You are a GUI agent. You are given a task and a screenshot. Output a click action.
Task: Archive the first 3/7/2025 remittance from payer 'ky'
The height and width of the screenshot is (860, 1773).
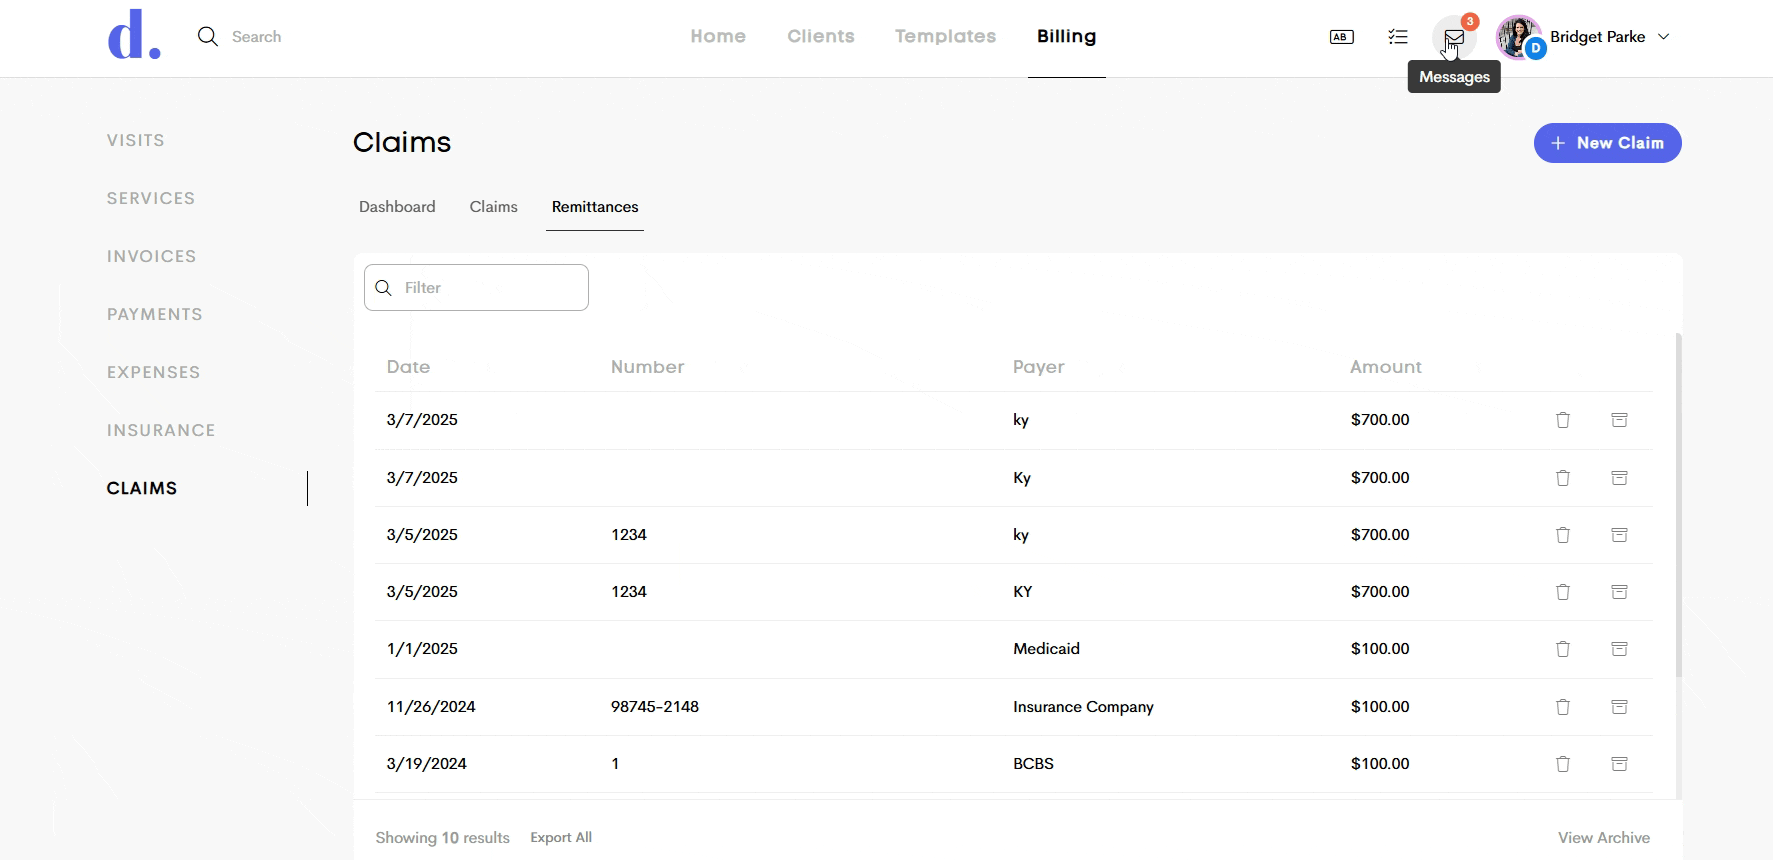pyautogui.click(x=1620, y=420)
